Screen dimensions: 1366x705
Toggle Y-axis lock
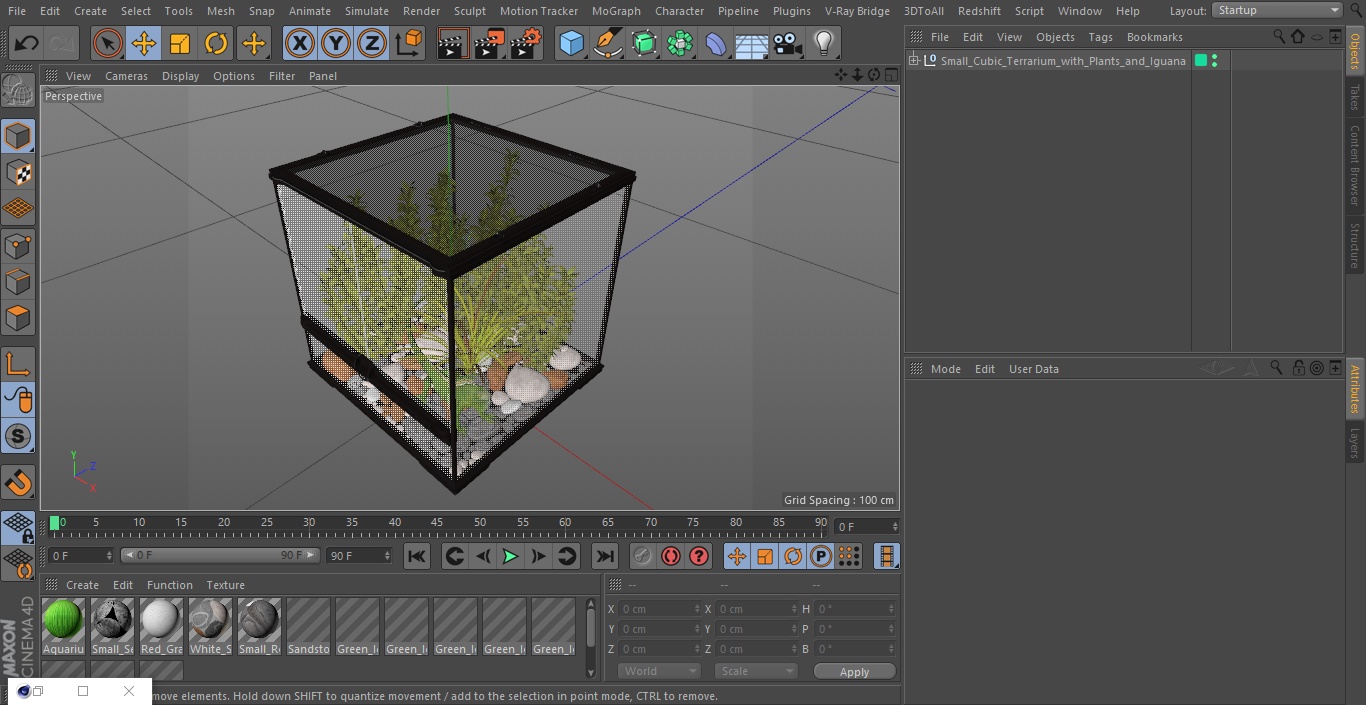pyautogui.click(x=335, y=43)
